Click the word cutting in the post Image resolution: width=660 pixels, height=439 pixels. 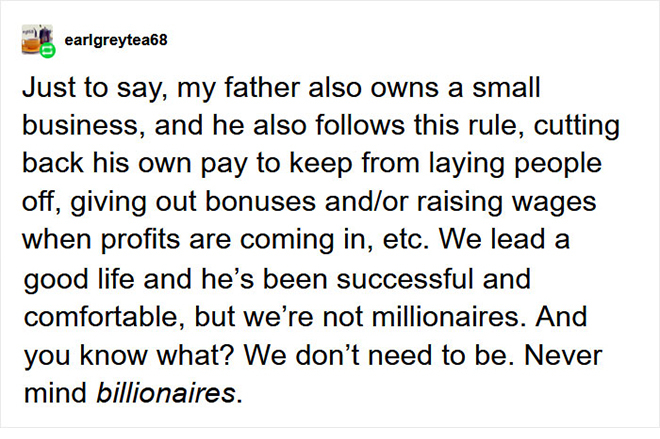(577, 126)
